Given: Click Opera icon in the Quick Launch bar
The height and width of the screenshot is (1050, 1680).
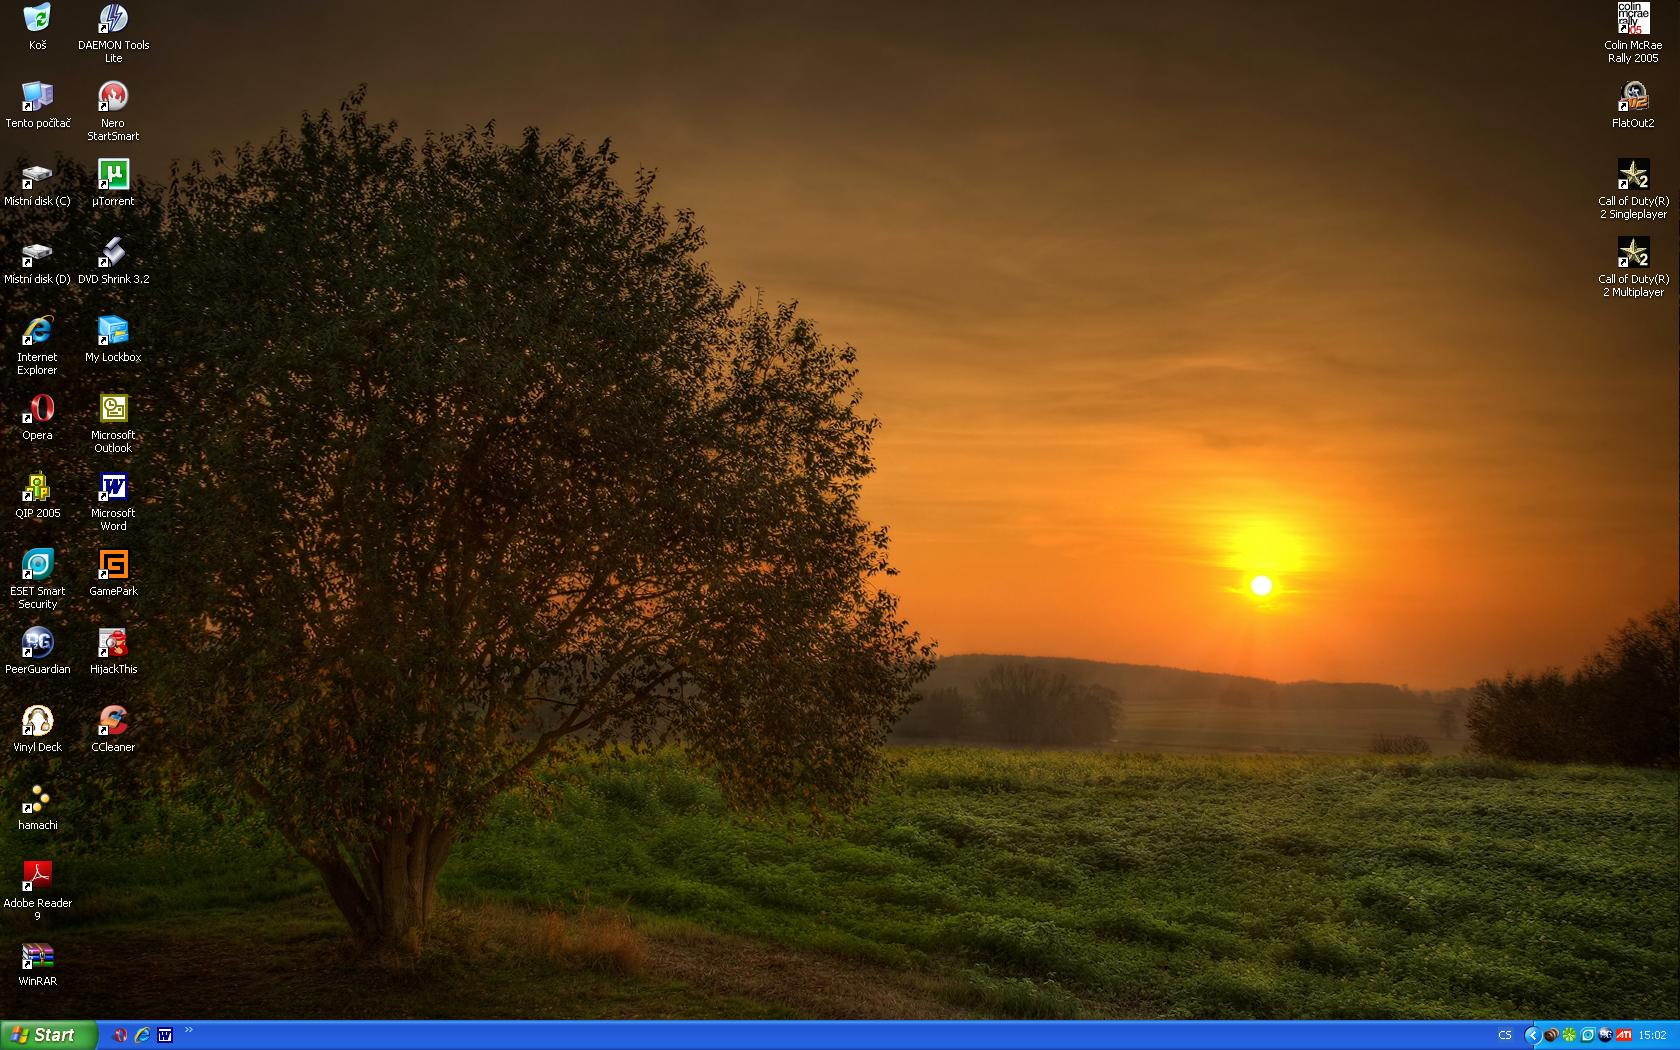Looking at the screenshot, I should coord(120,1035).
